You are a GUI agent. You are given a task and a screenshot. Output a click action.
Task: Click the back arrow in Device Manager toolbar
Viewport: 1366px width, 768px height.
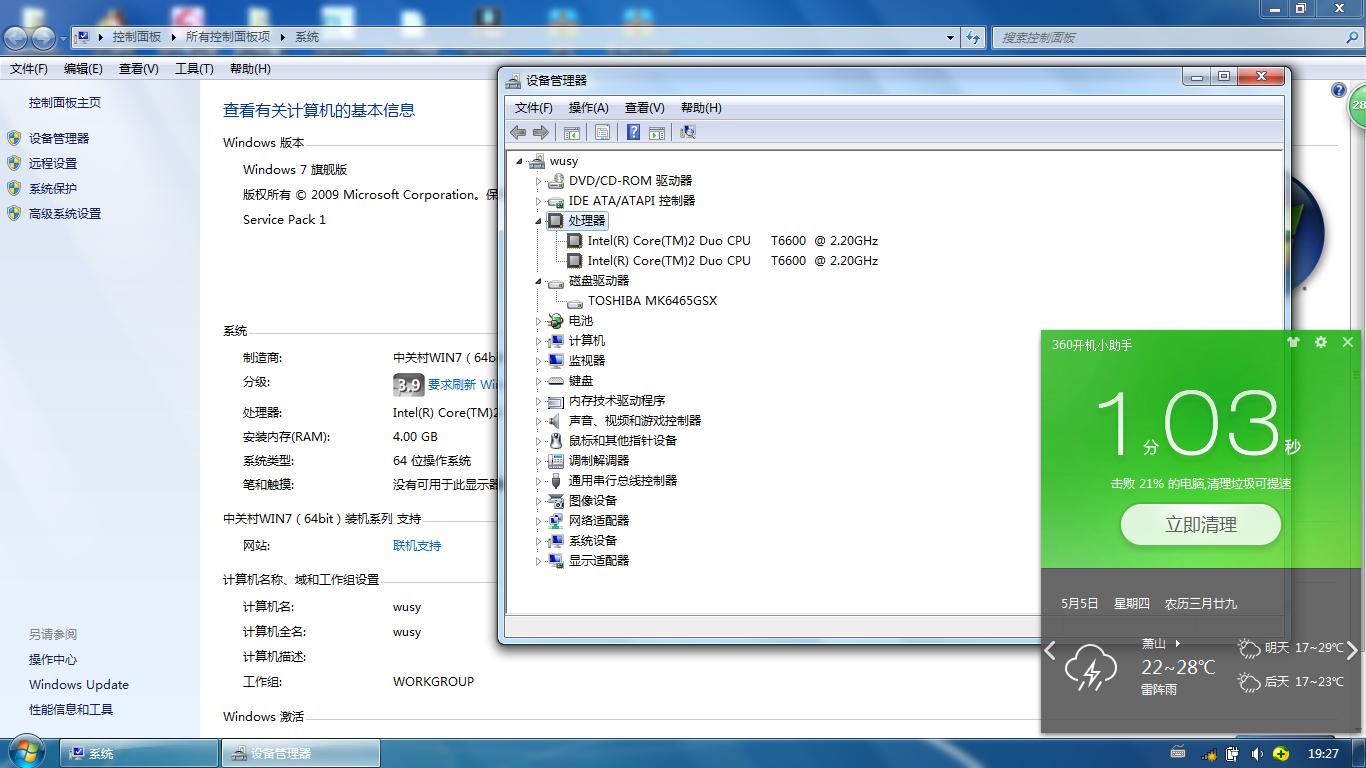click(518, 132)
